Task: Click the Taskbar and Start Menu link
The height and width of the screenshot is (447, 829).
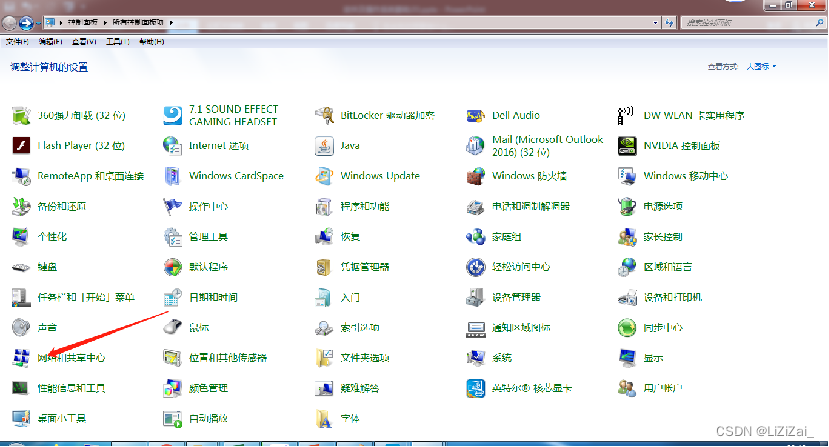Action: click(x=86, y=297)
